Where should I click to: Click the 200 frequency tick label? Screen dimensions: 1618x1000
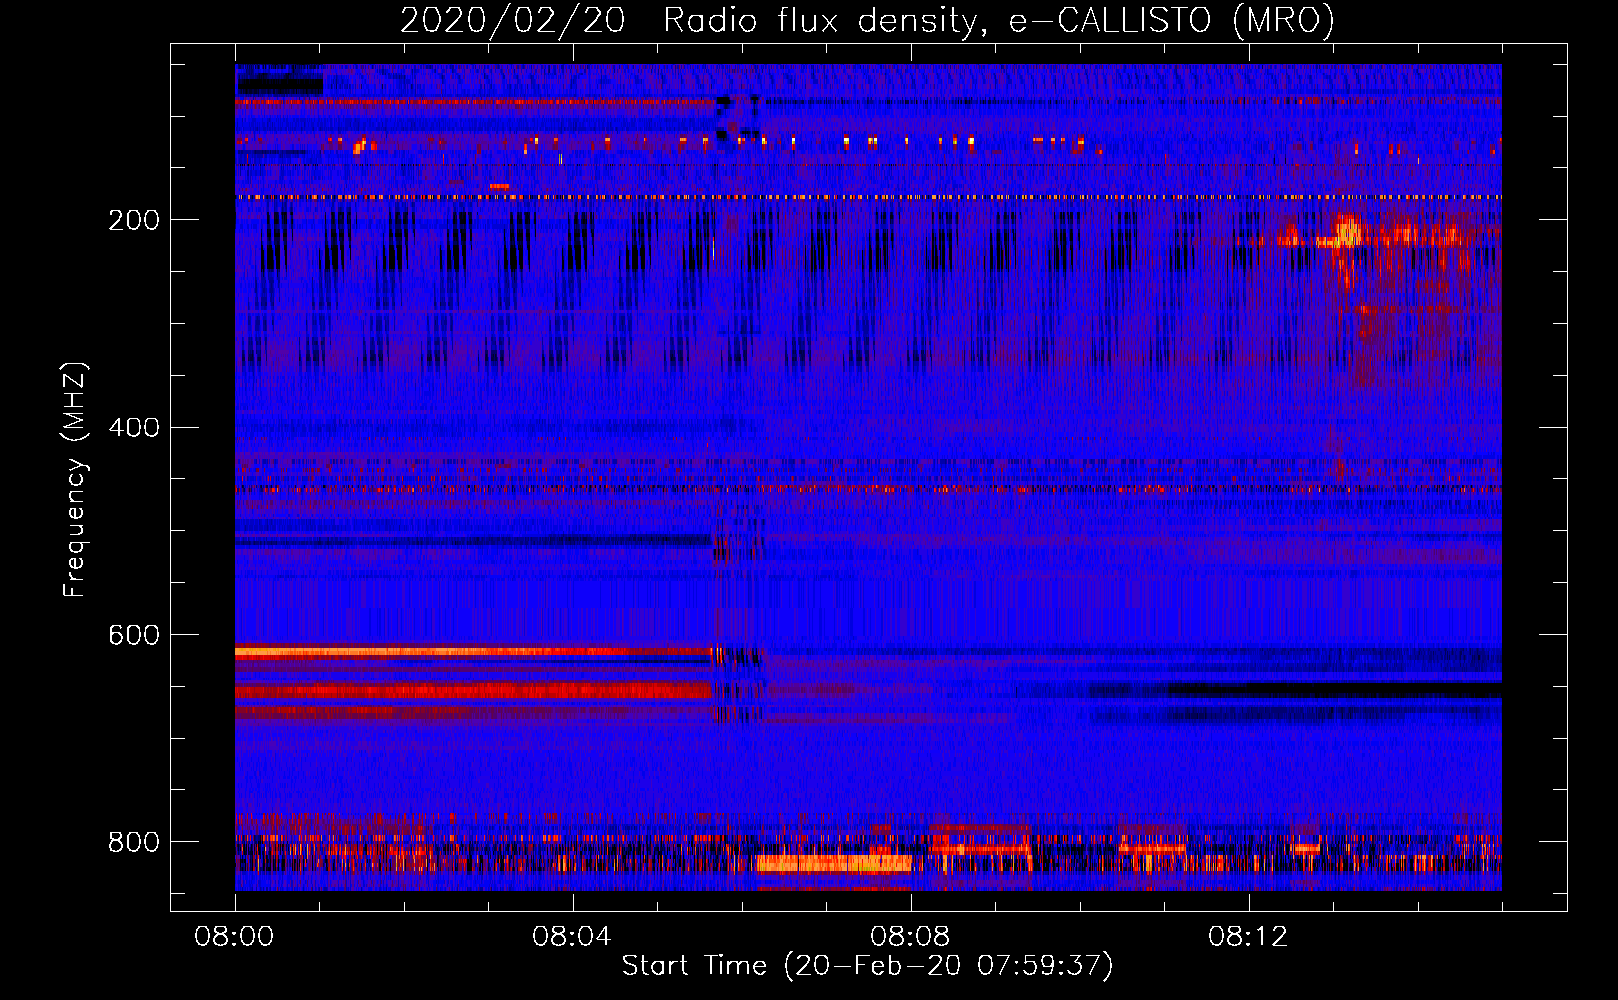click(x=134, y=220)
